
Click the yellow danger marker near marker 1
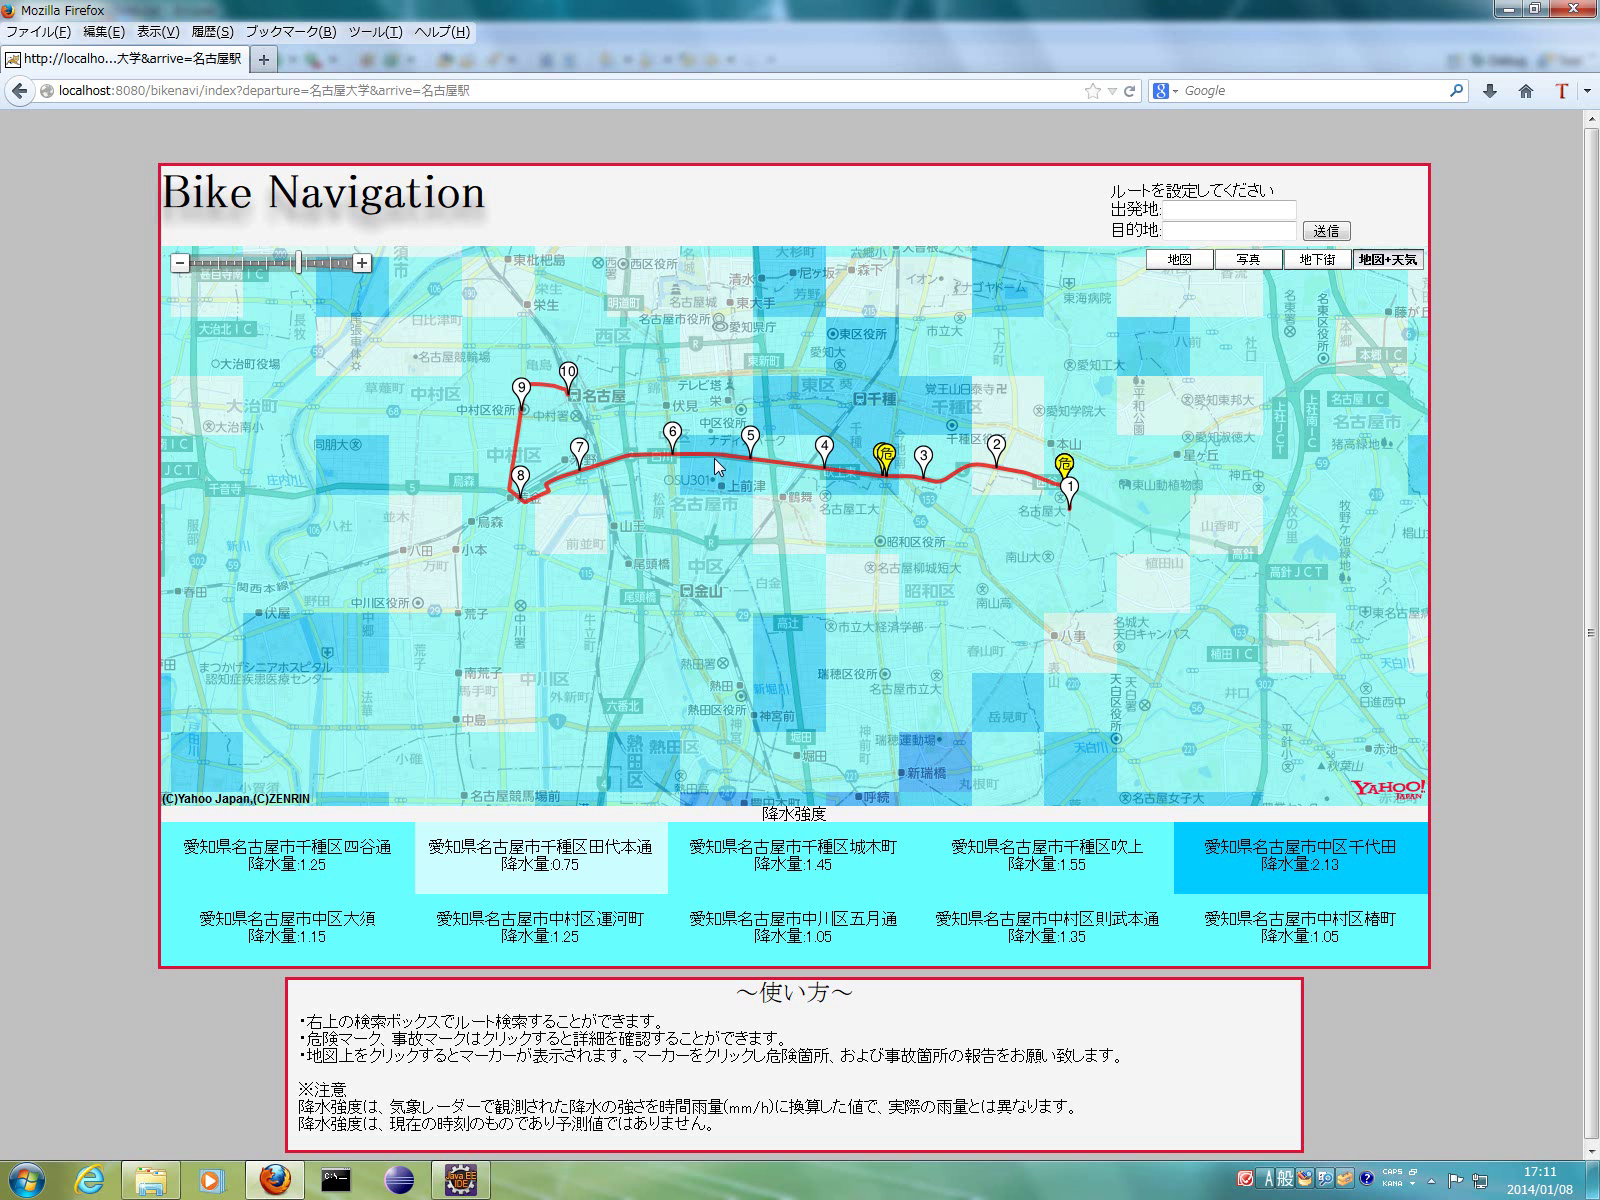(x=1065, y=464)
